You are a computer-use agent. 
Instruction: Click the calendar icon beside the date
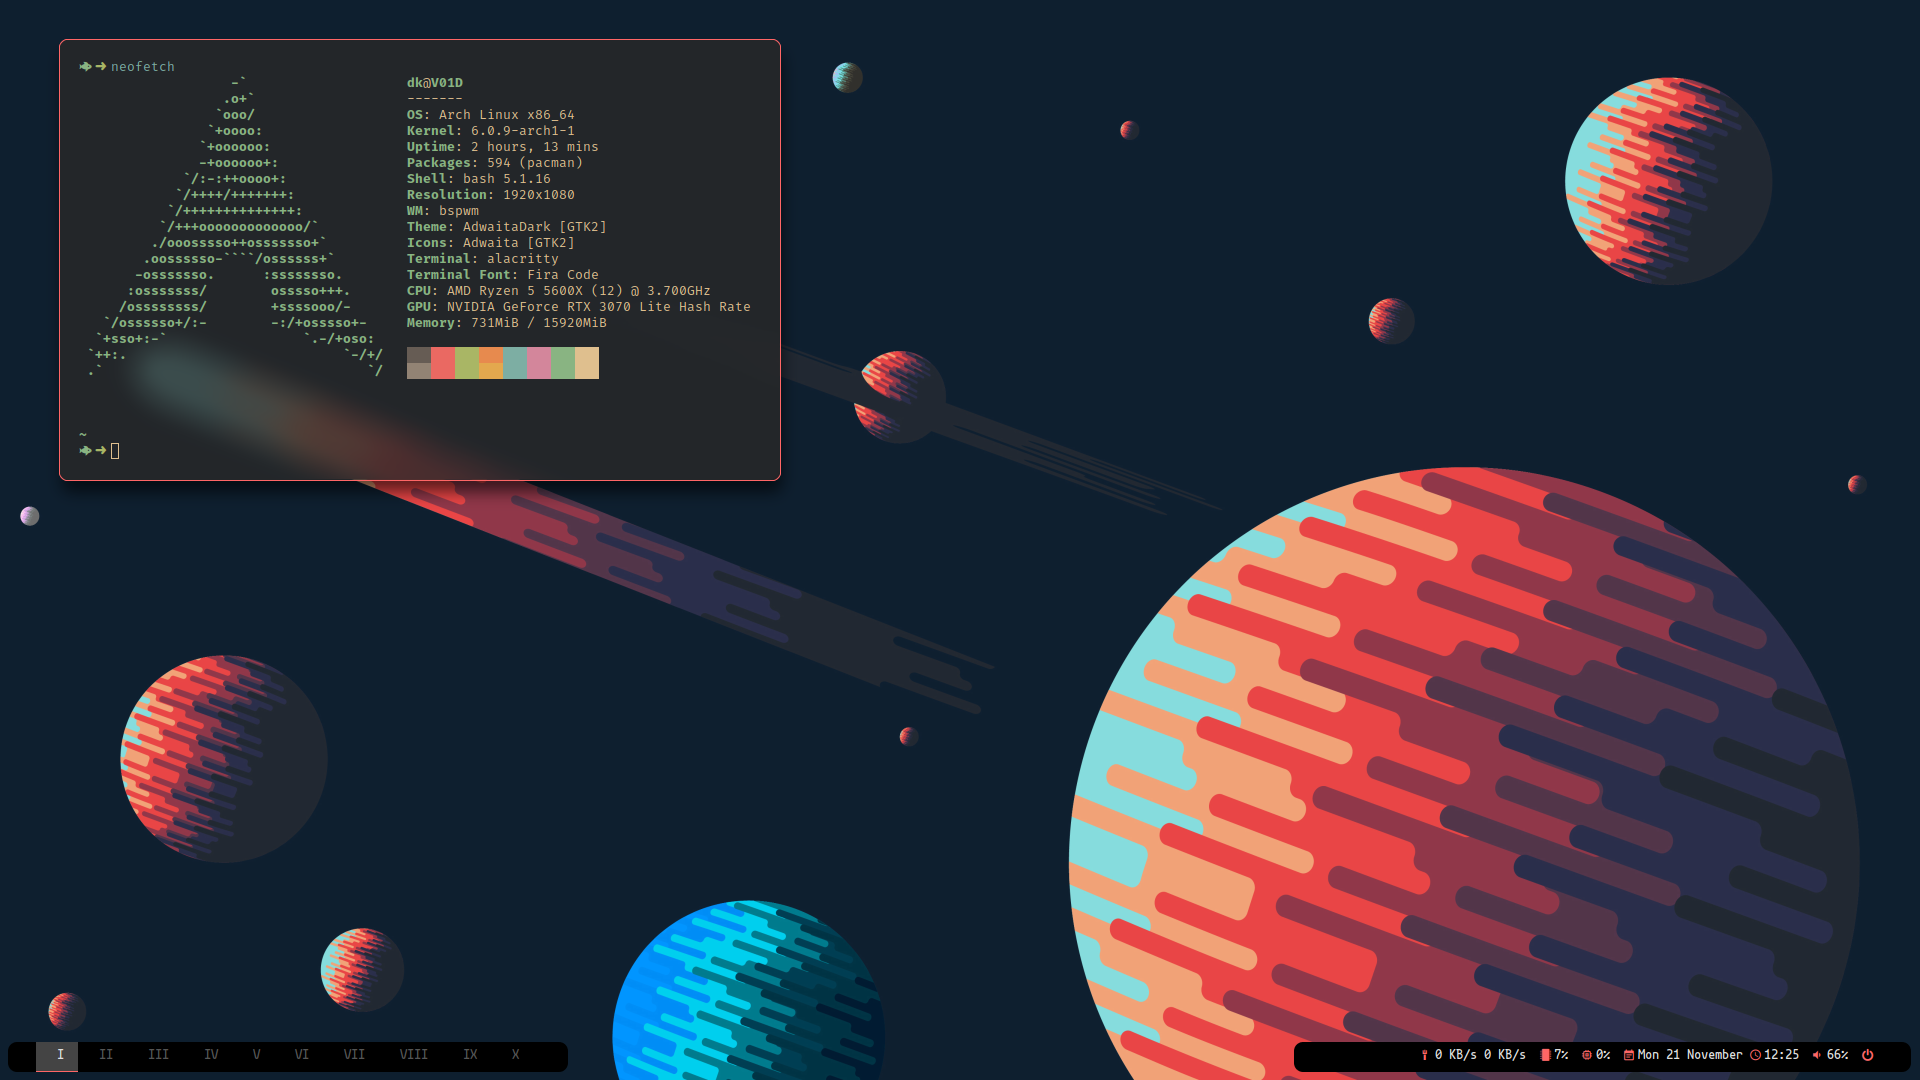1629,1055
